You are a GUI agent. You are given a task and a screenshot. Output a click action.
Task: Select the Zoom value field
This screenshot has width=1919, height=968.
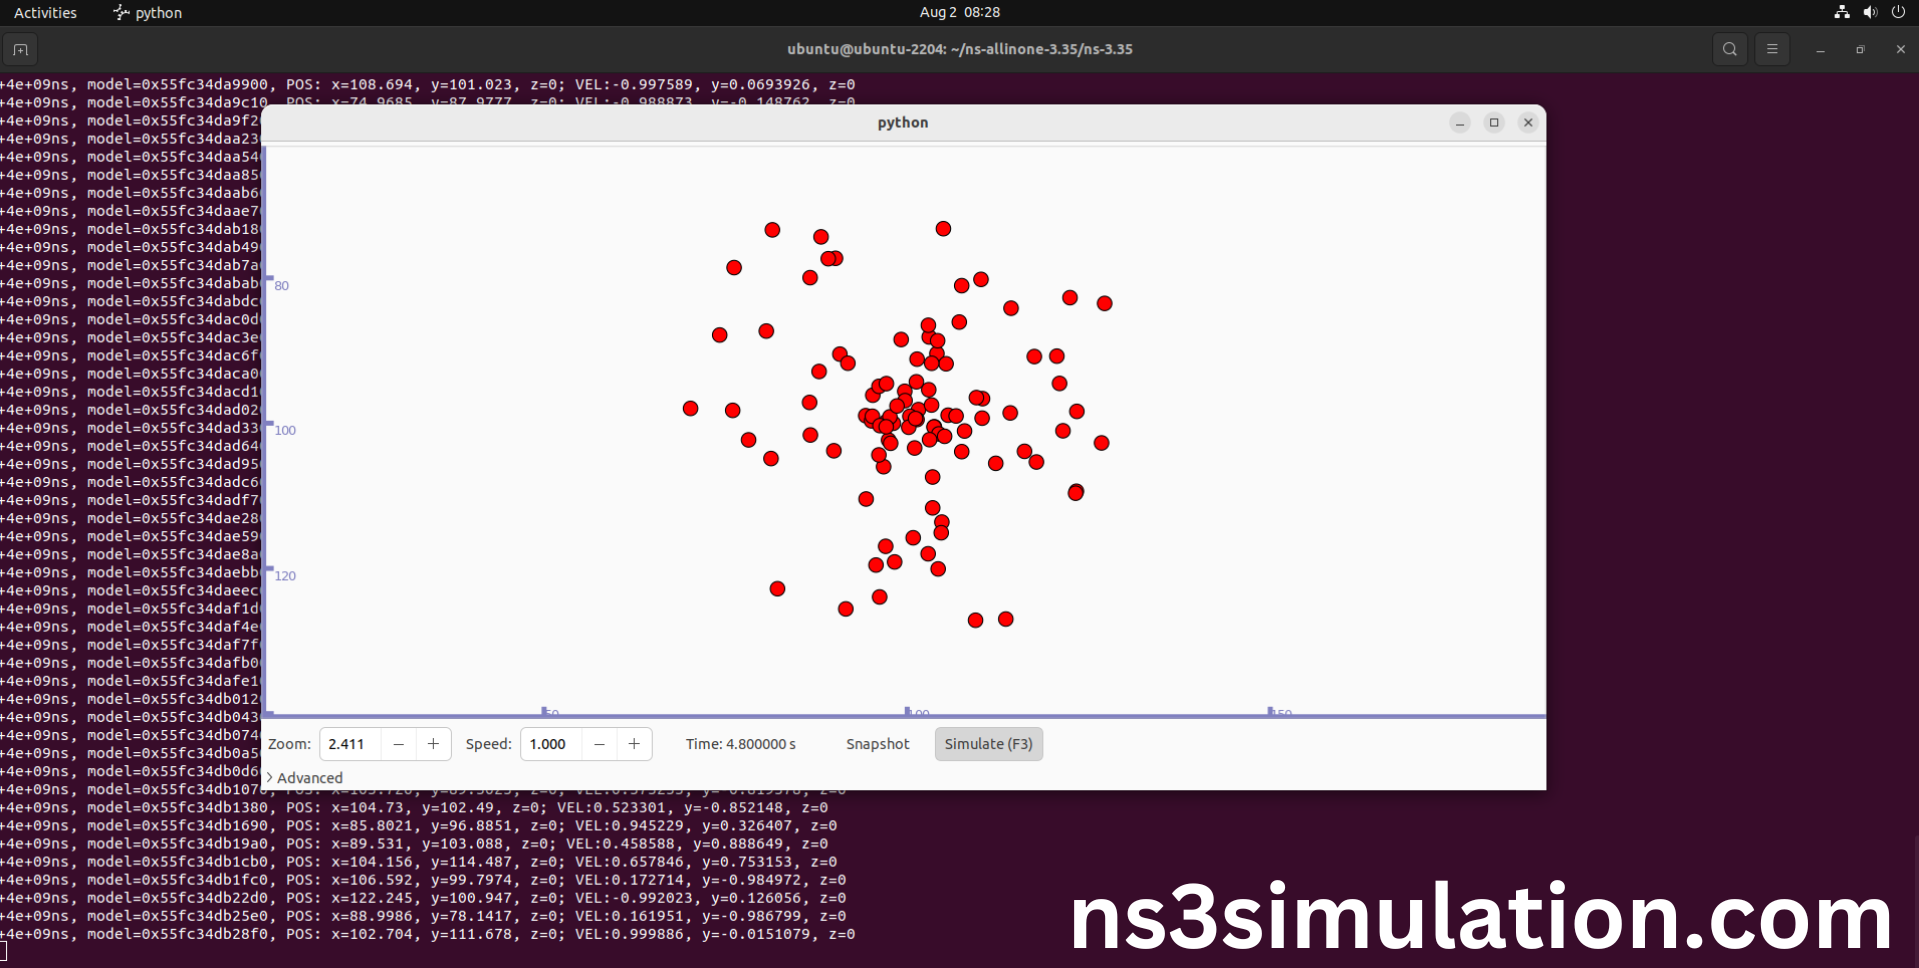(x=347, y=744)
